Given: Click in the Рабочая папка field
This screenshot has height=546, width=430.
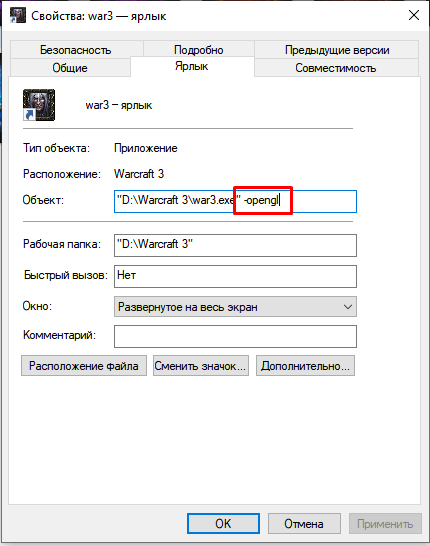Looking at the screenshot, I should click(235, 245).
